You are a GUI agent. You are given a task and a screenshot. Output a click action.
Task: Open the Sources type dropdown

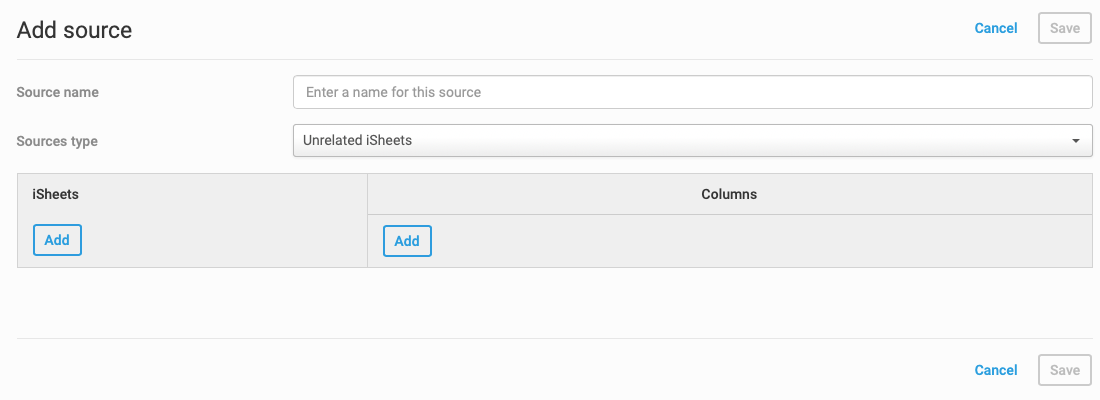pos(692,141)
